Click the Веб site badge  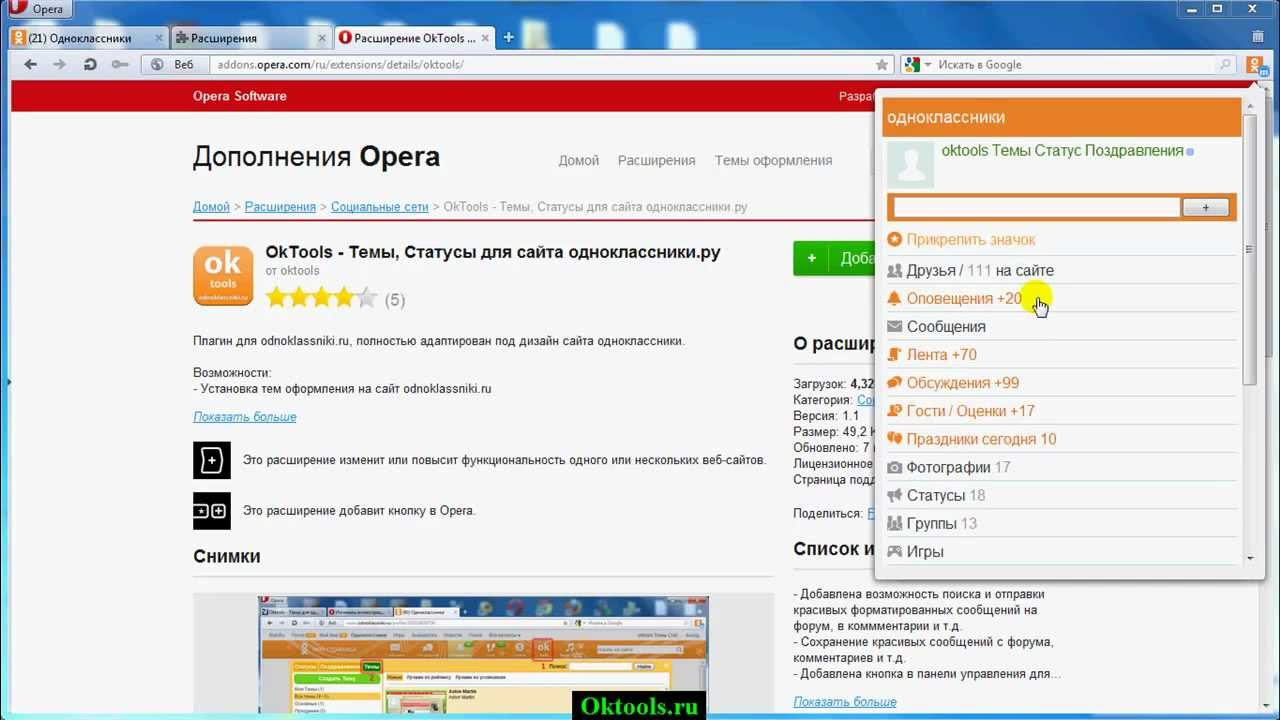click(x=174, y=64)
